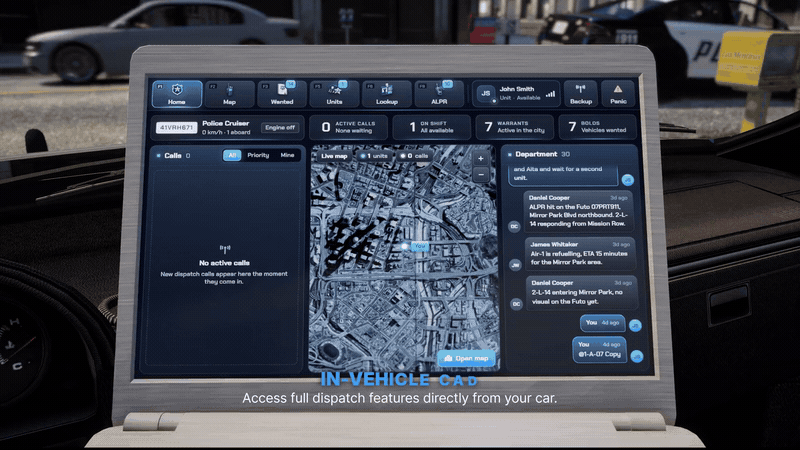Screen dimensions: 800x450
Task: Open the On Shift stat card
Action: click(x=432, y=127)
